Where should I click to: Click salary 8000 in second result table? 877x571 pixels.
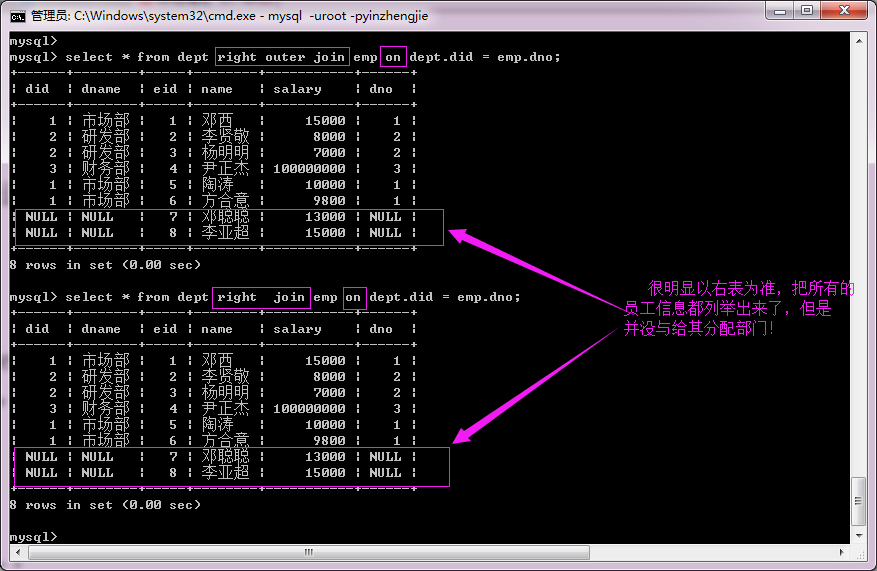[x=329, y=376]
